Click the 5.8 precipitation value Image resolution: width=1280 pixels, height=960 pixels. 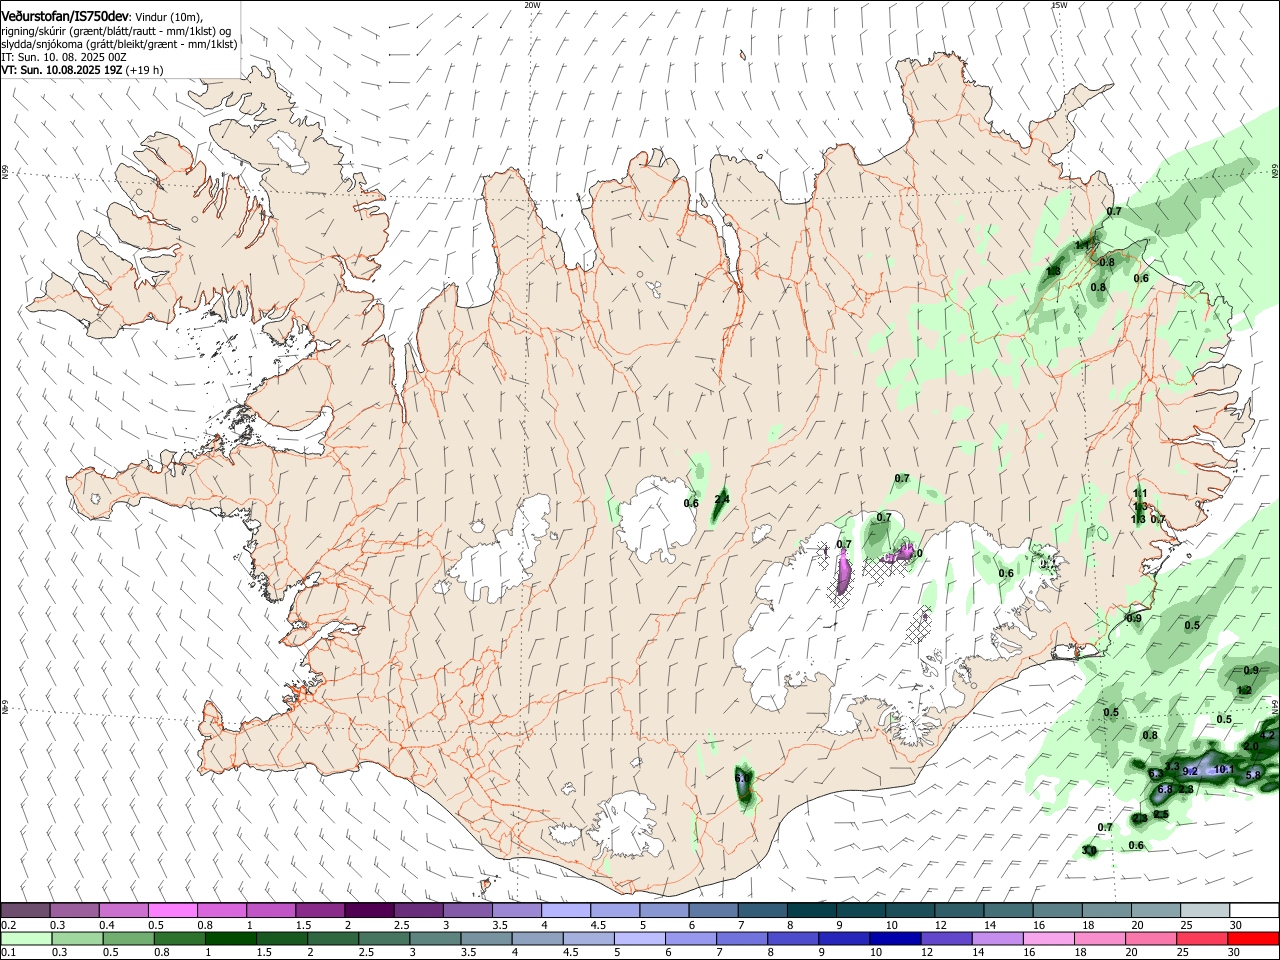click(1253, 775)
